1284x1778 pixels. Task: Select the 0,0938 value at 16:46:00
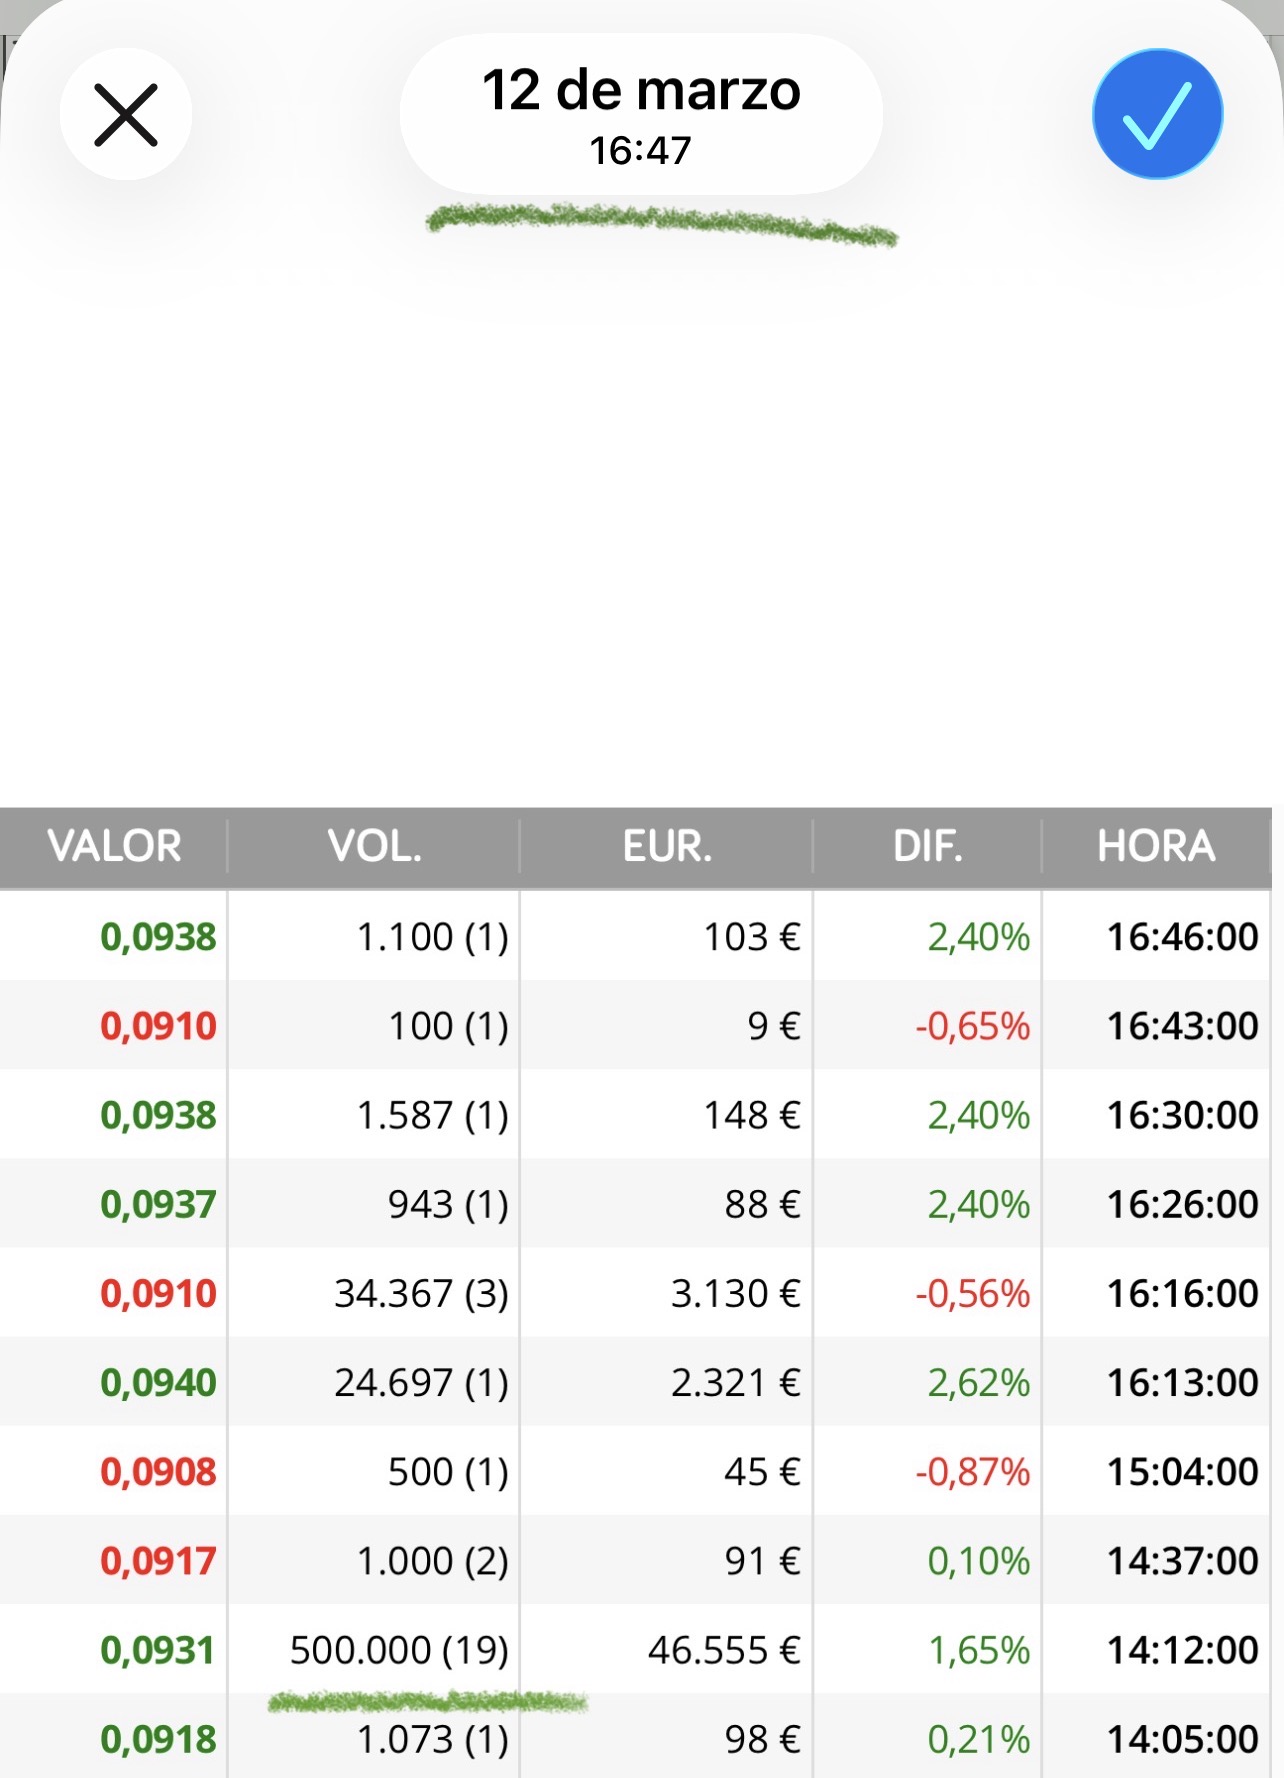coord(158,937)
